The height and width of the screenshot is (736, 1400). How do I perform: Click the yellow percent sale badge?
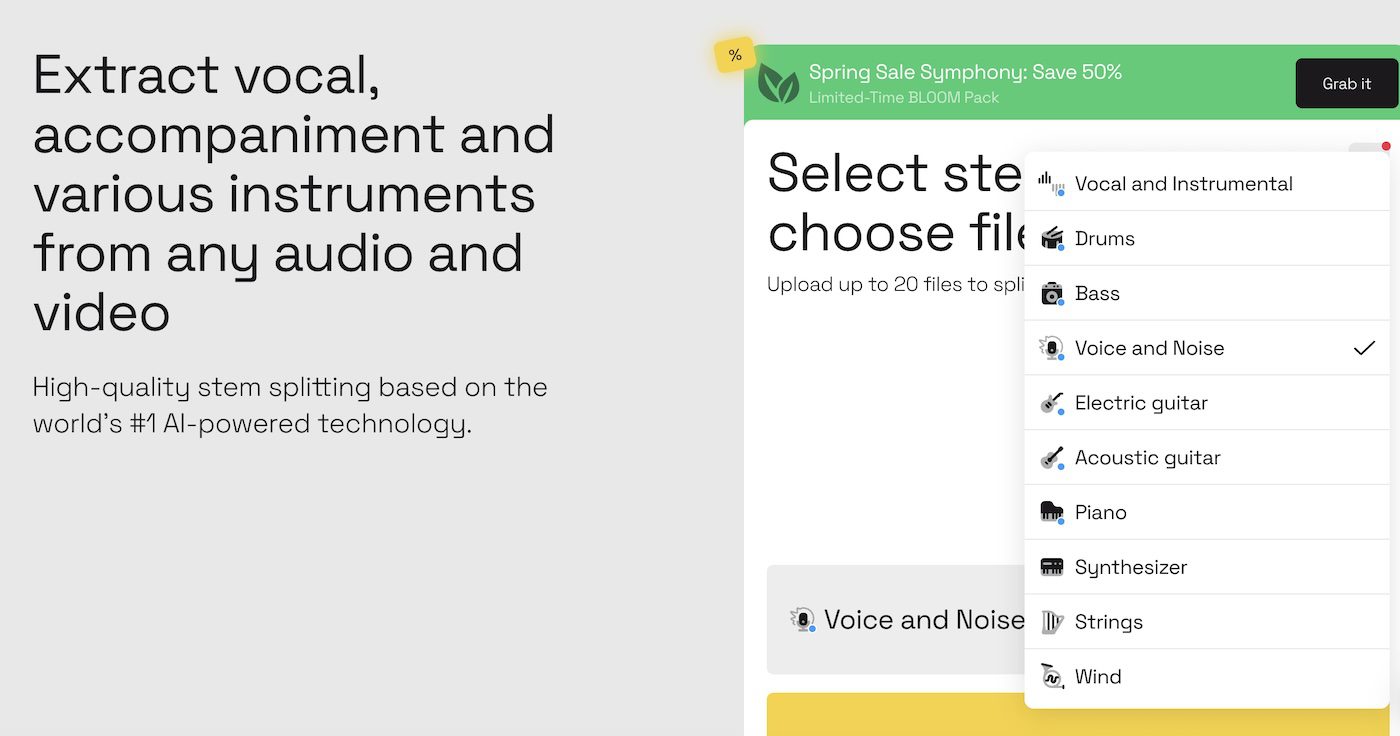(x=735, y=54)
